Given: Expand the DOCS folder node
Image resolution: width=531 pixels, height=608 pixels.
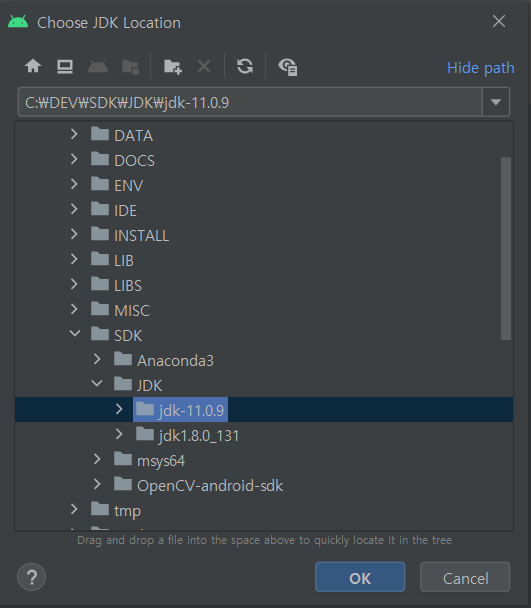Looking at the screenshot, I should click(x=74, y=159).
